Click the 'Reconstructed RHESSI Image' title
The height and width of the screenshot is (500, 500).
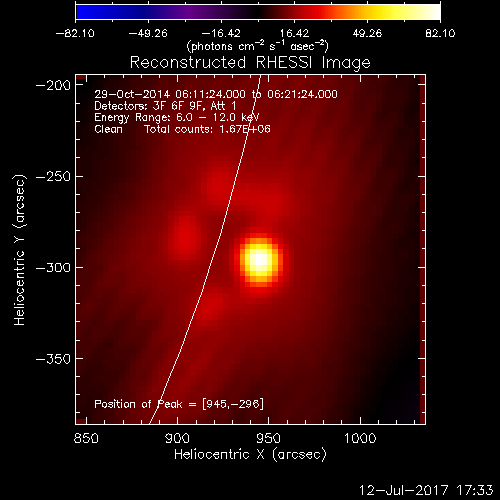(x=250, y=63)
